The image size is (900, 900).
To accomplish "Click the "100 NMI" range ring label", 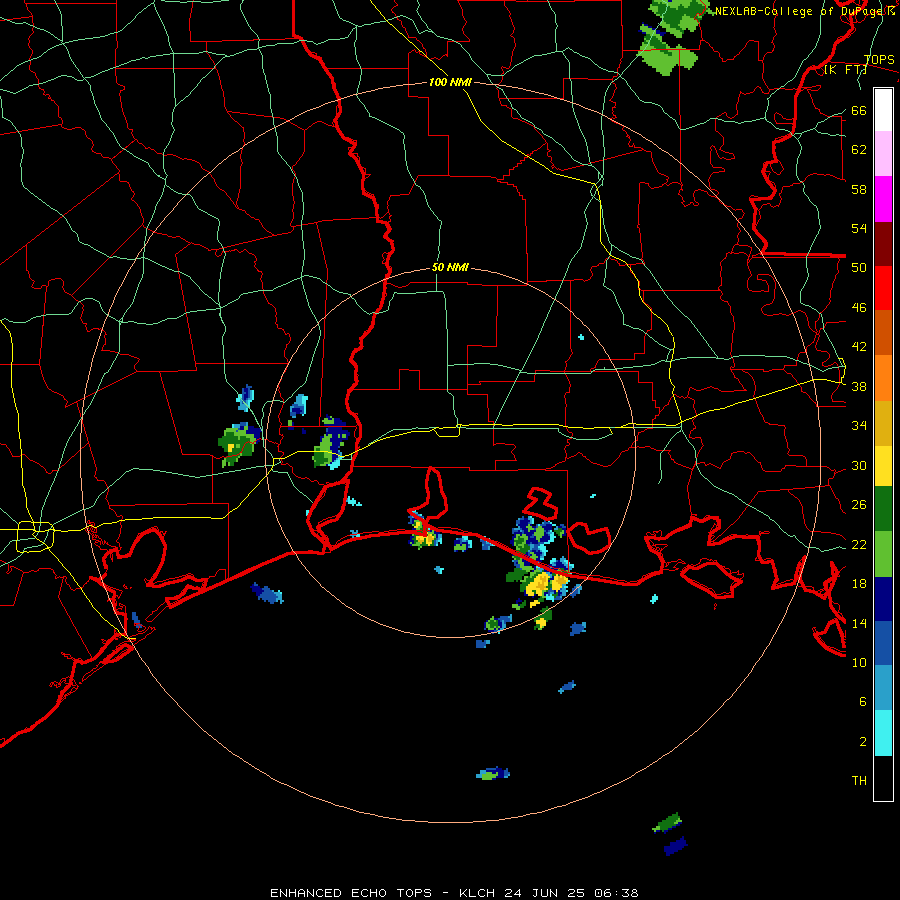I will pyautogui.click(x=450, y=82).
